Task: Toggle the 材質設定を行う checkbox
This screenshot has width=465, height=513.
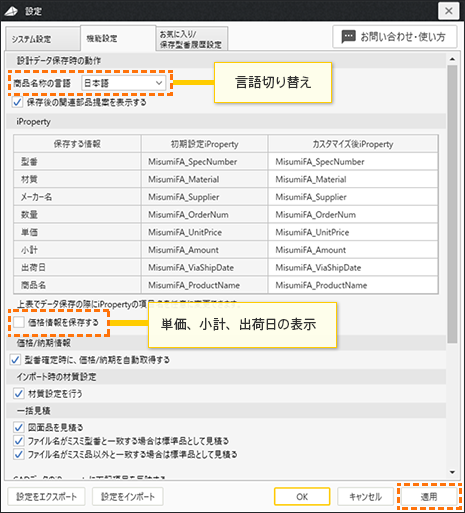Action: click(19, 394)
